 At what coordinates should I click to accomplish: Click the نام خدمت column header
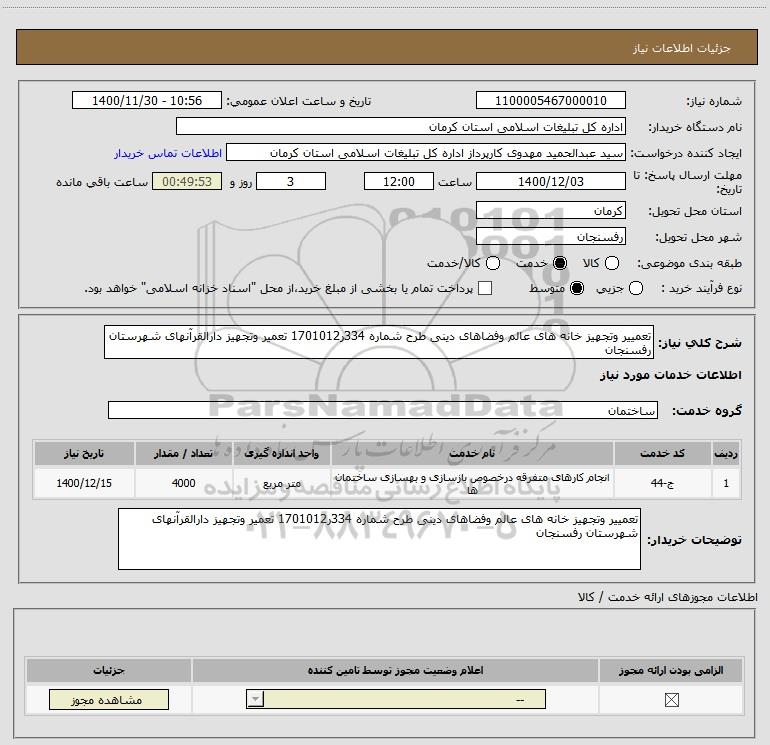[x=472, y=453]
